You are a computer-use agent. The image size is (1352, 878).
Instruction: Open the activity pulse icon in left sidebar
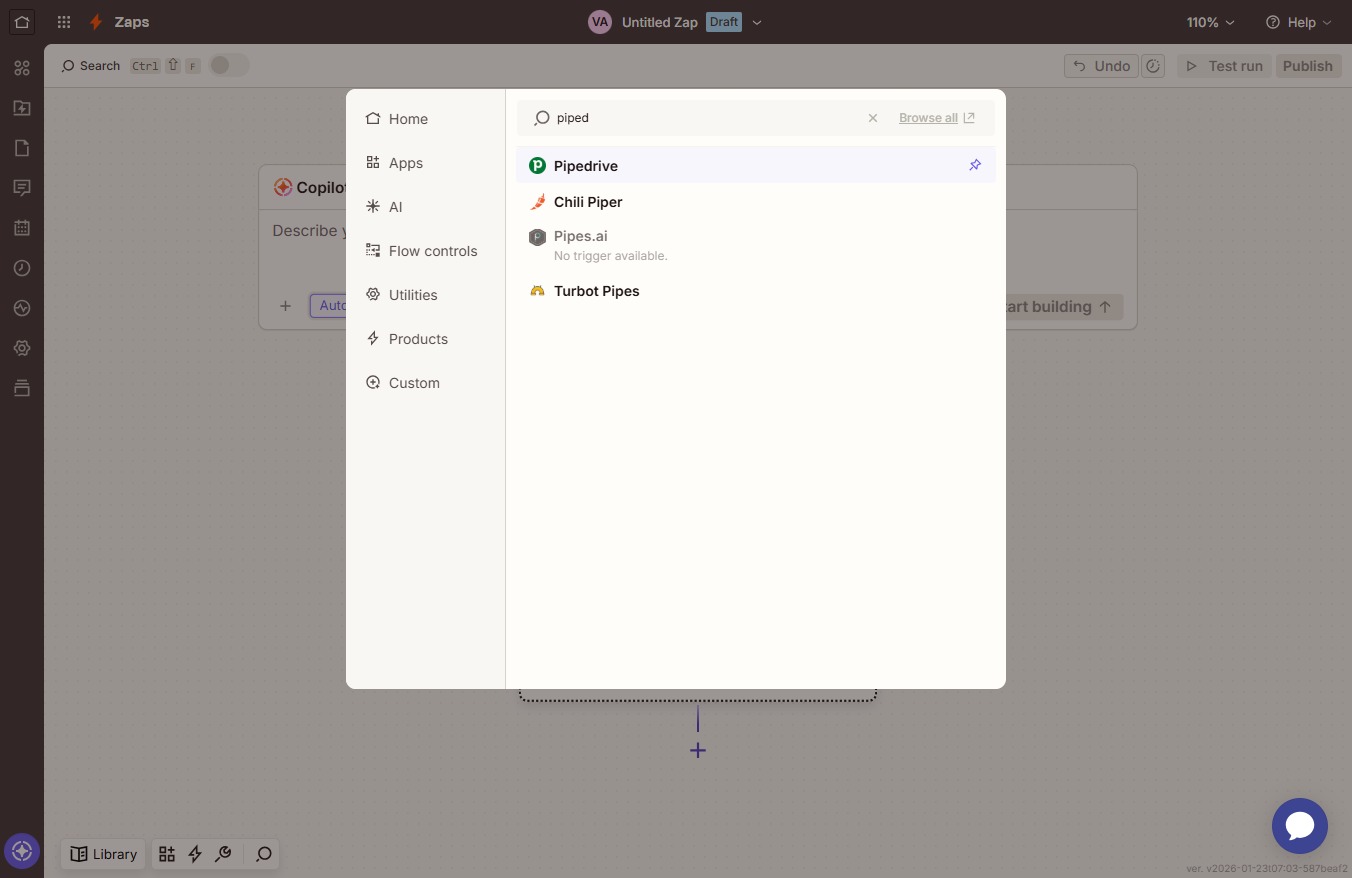click(x=22, y=308)
